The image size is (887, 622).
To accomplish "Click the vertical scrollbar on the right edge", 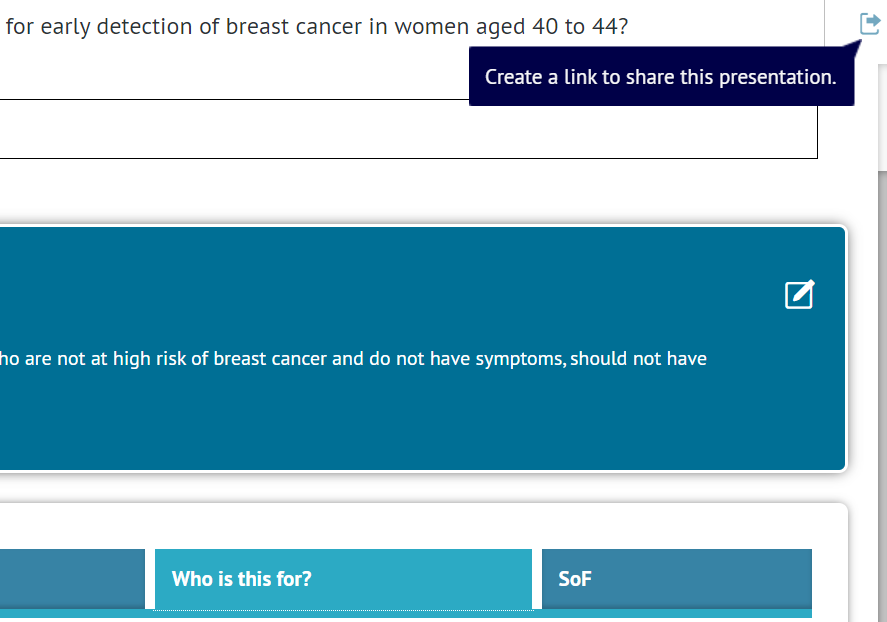I will 881,300.
